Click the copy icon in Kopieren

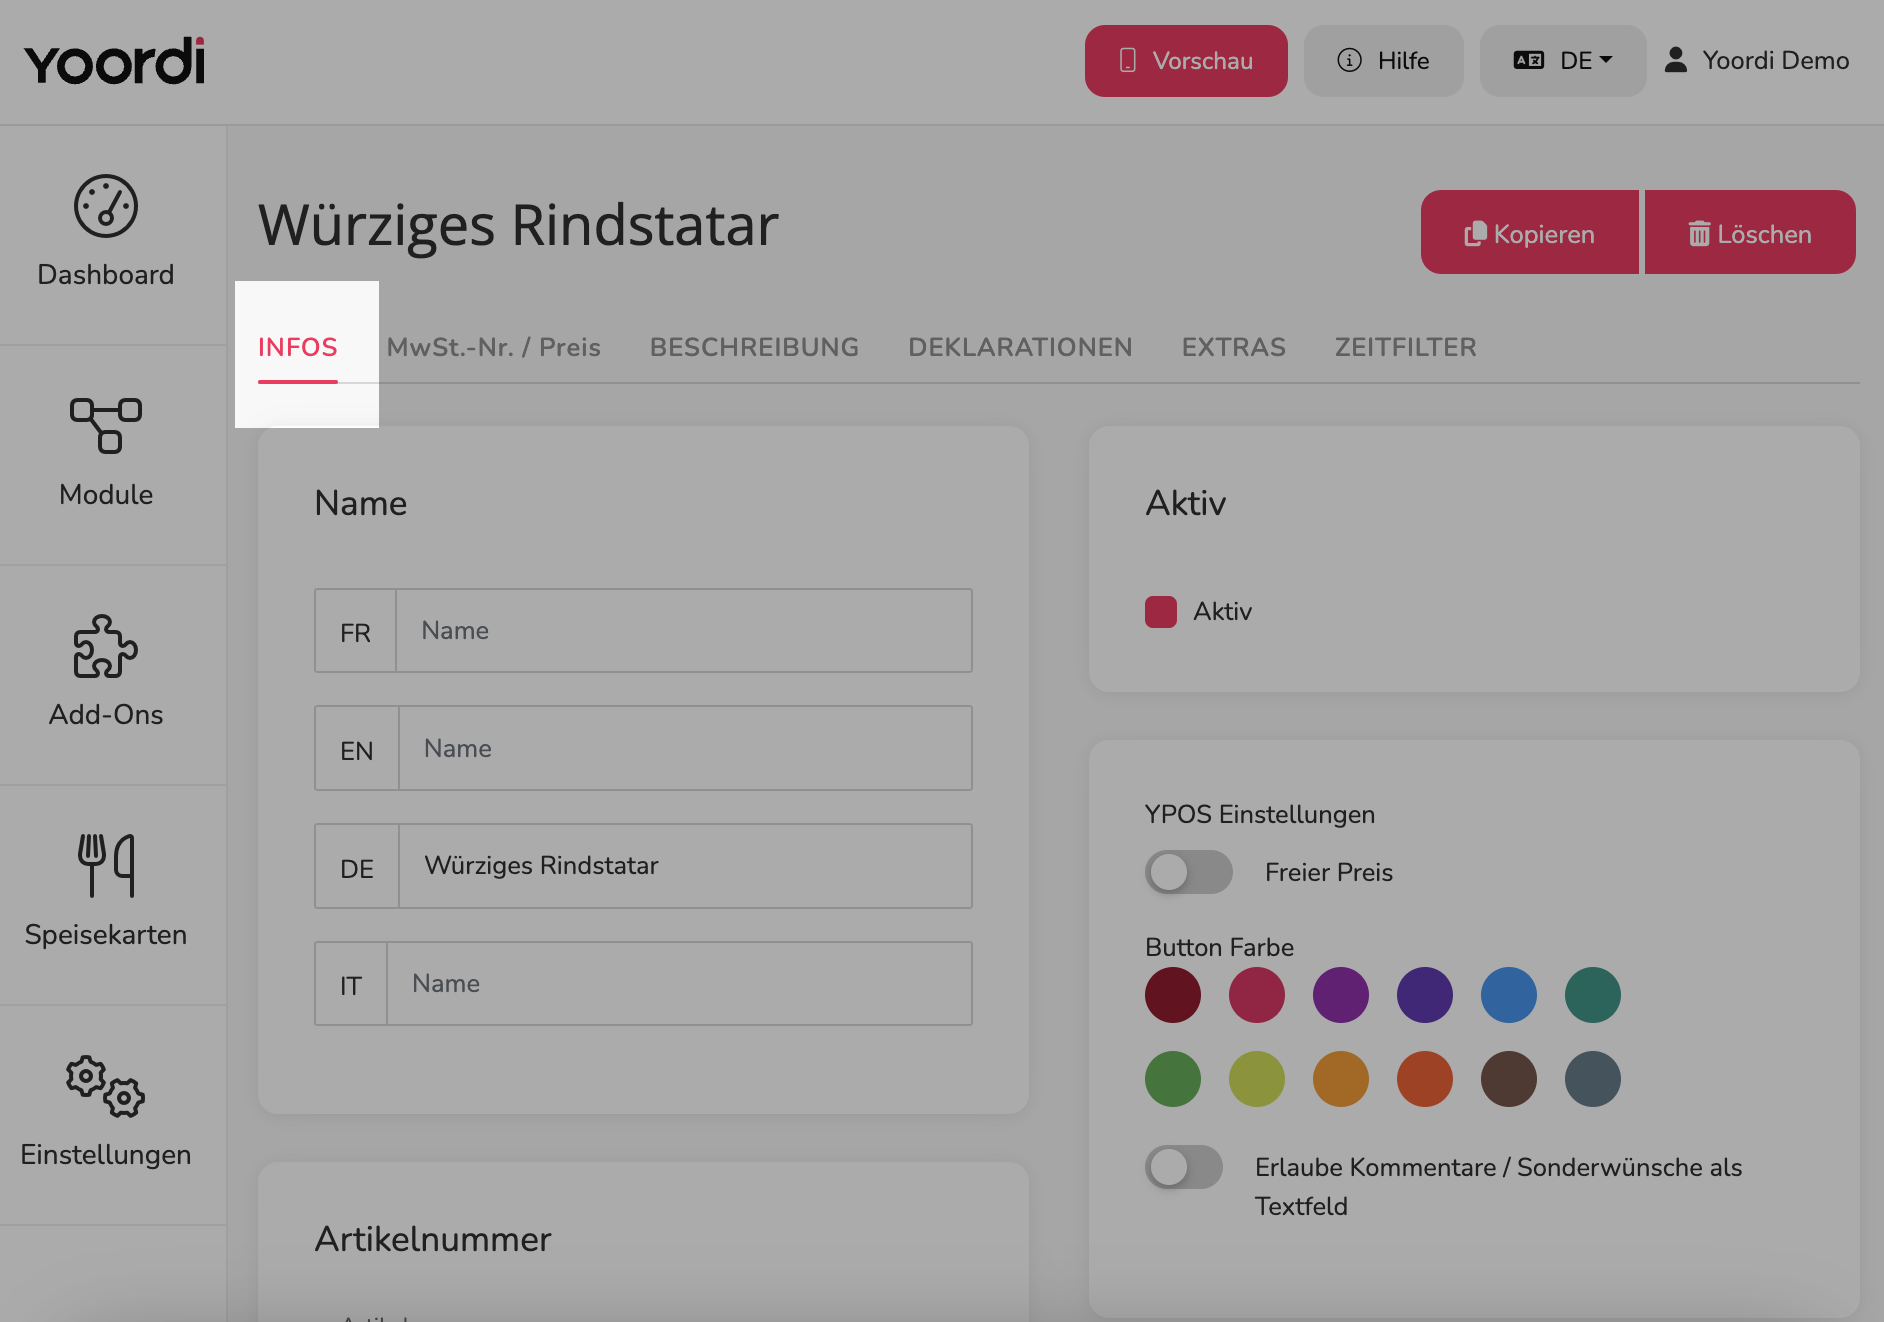click(x=1475, y=234)
